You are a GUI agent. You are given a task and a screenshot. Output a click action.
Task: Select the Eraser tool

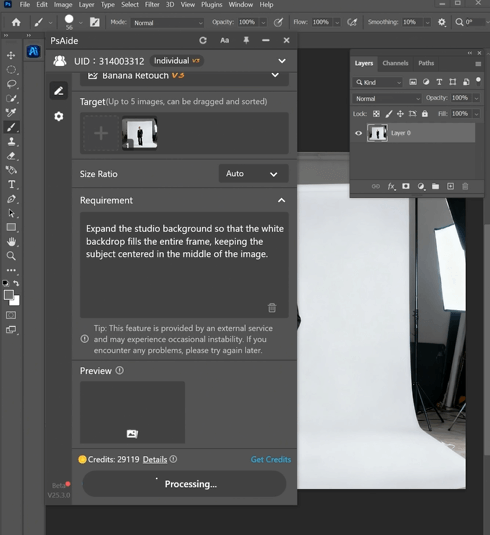coord(11,156)
